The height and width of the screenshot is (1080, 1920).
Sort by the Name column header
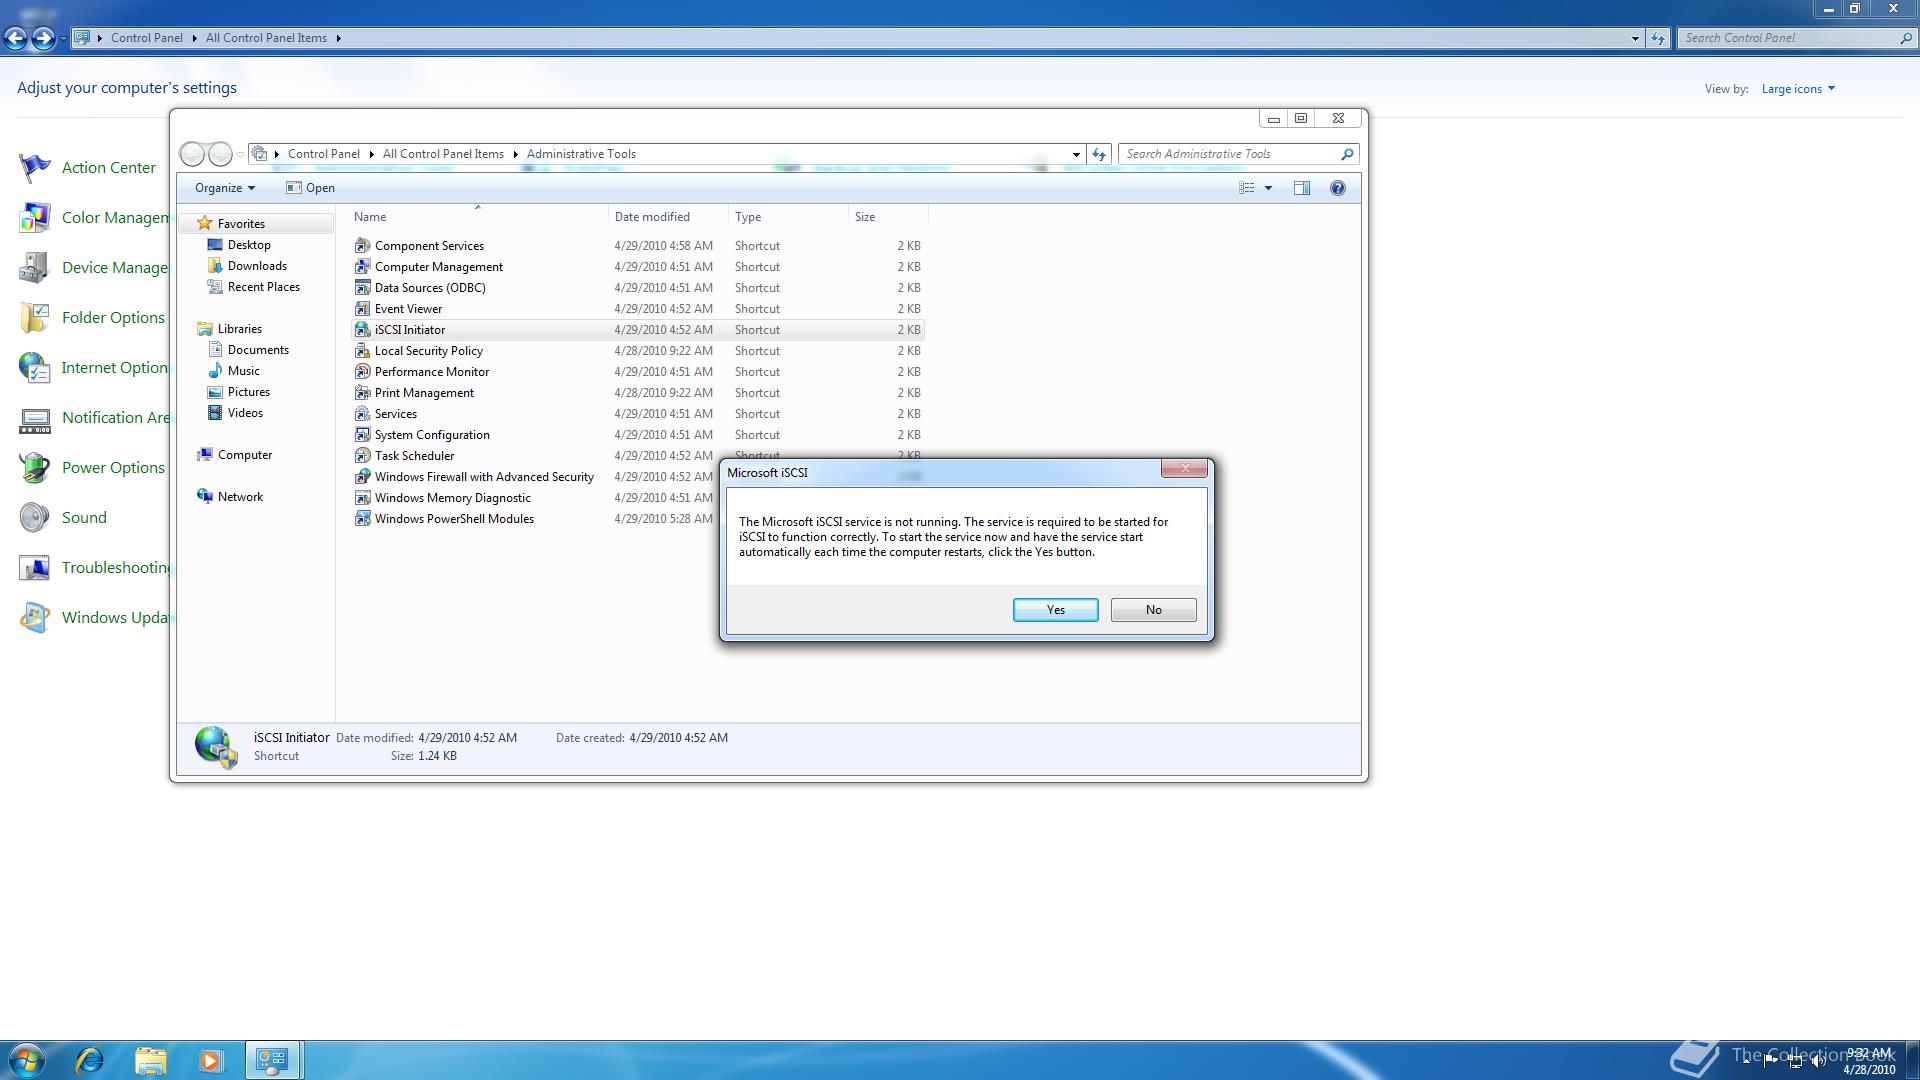point(478,217)
